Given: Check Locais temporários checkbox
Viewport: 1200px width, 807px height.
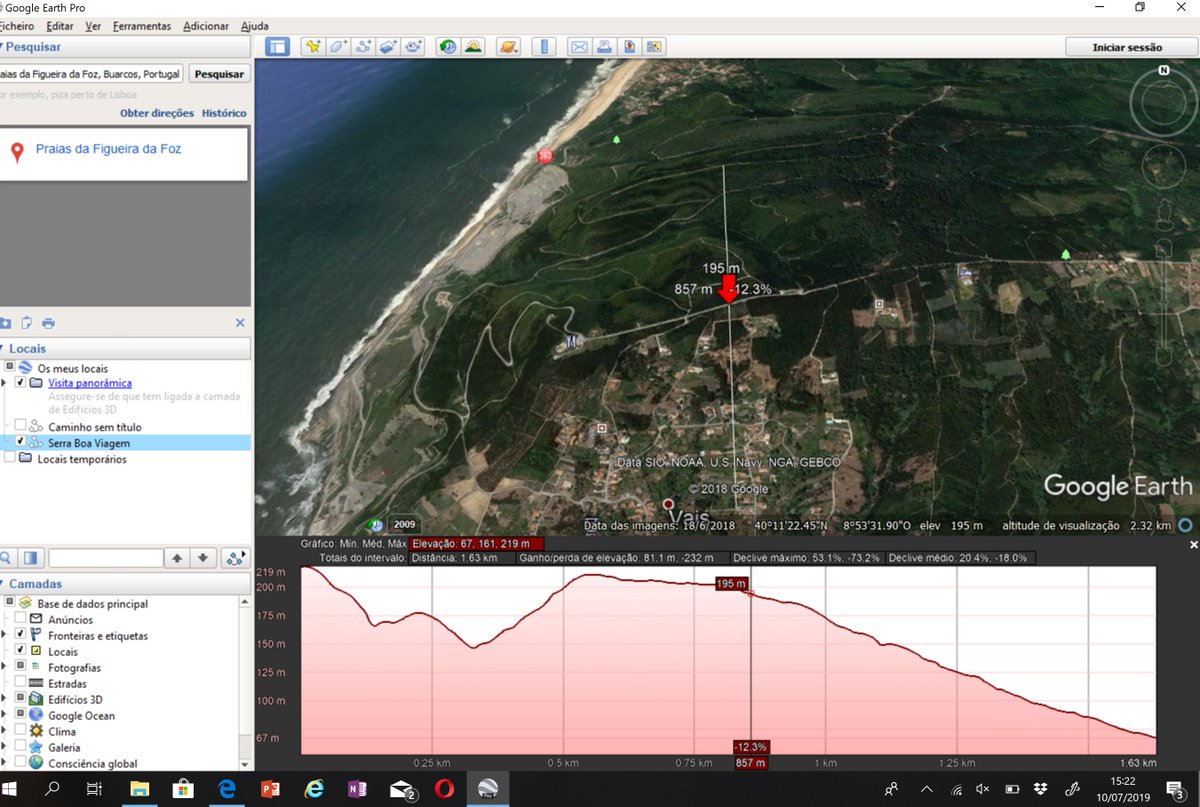Looking at the screenshot, I should (10, 458).
